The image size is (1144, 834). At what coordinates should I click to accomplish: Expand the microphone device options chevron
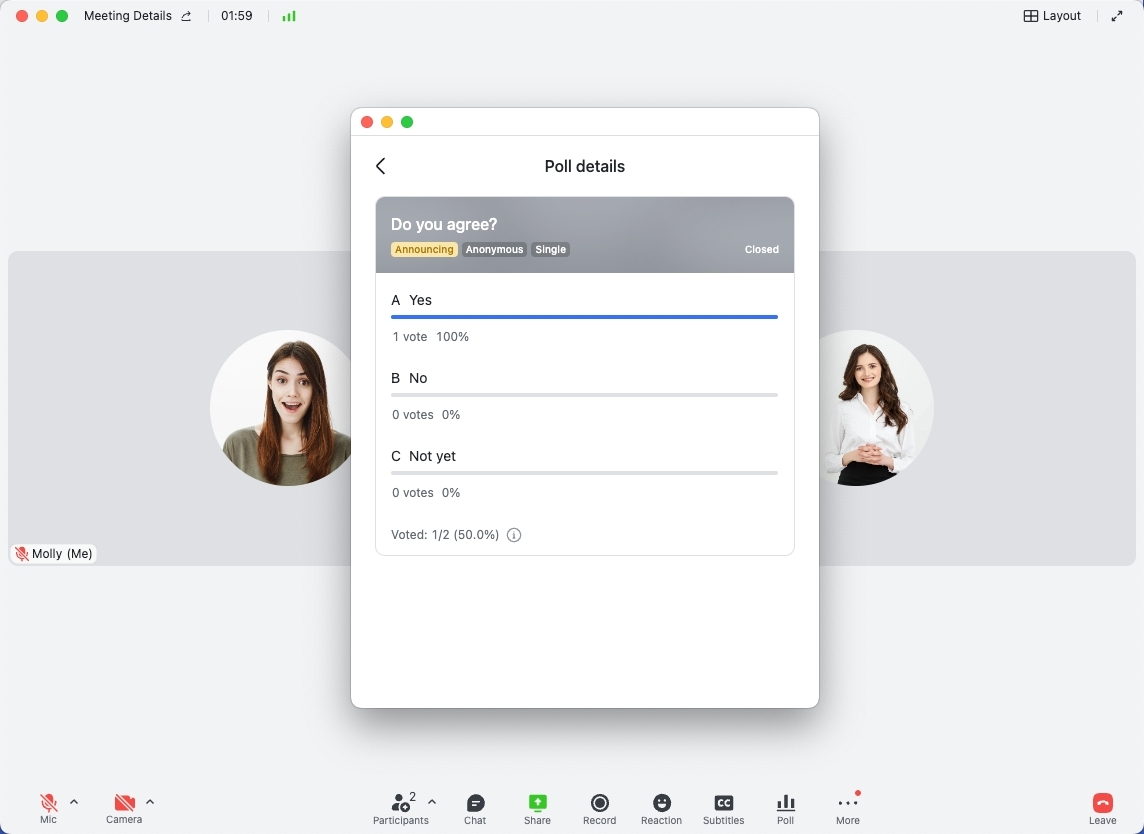click(x=72, y=800)
